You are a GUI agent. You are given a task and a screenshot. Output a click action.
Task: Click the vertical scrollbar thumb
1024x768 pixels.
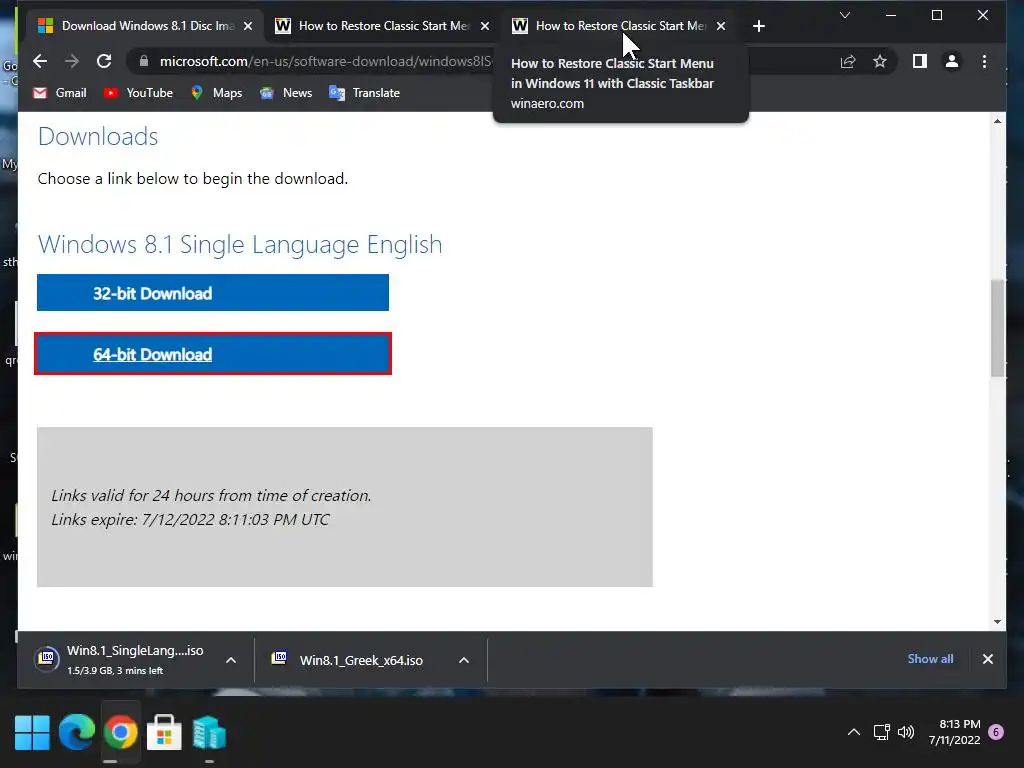(x=997, y=328)
